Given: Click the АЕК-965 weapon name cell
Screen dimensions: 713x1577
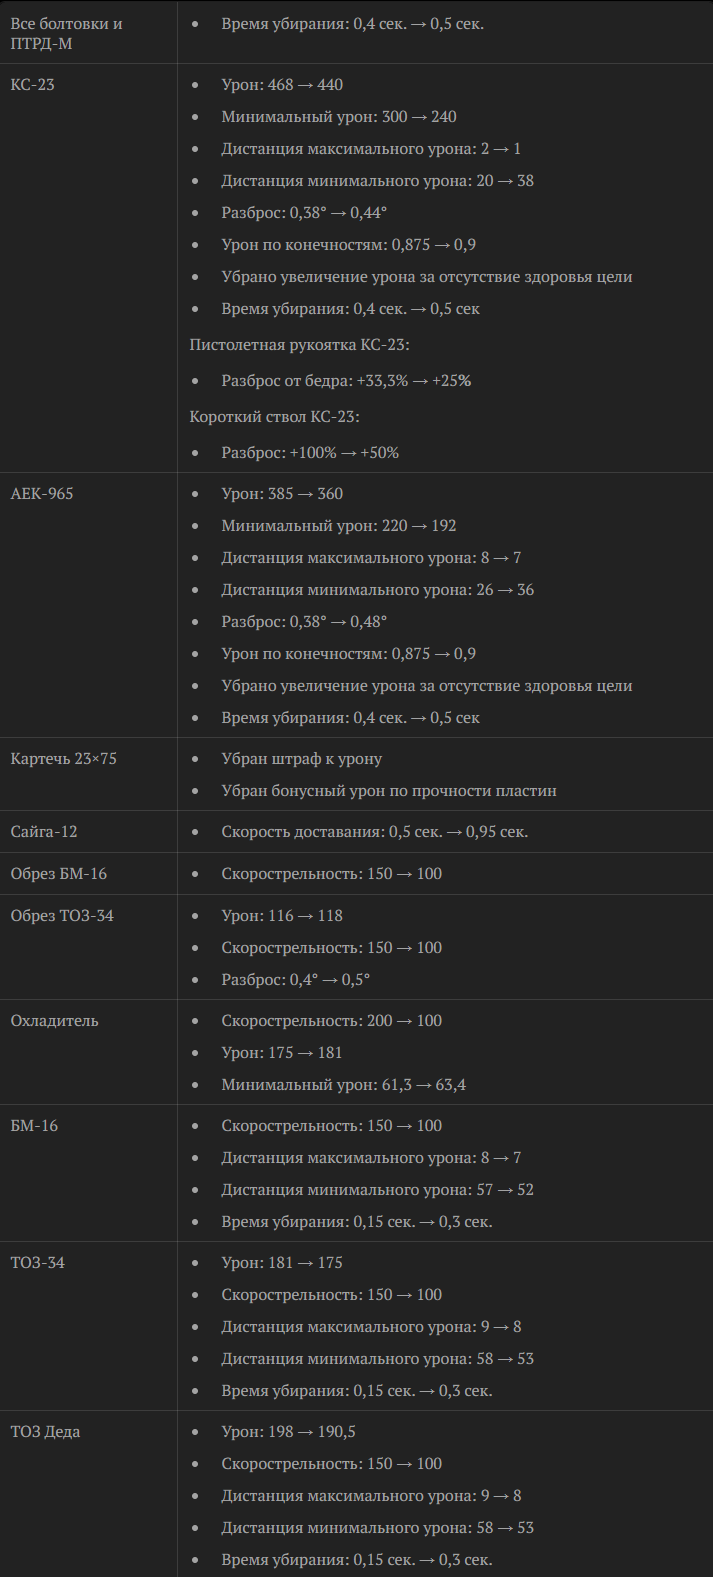Looking at the screenshot, I should (42, 494).
